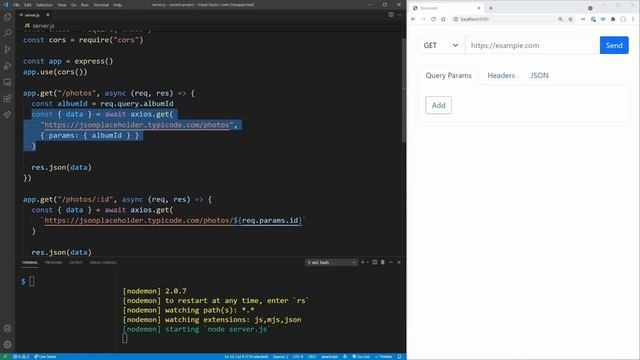640x360 pixels.
Task: Switch to the Headers tab
Action: (x=501, y=76)
